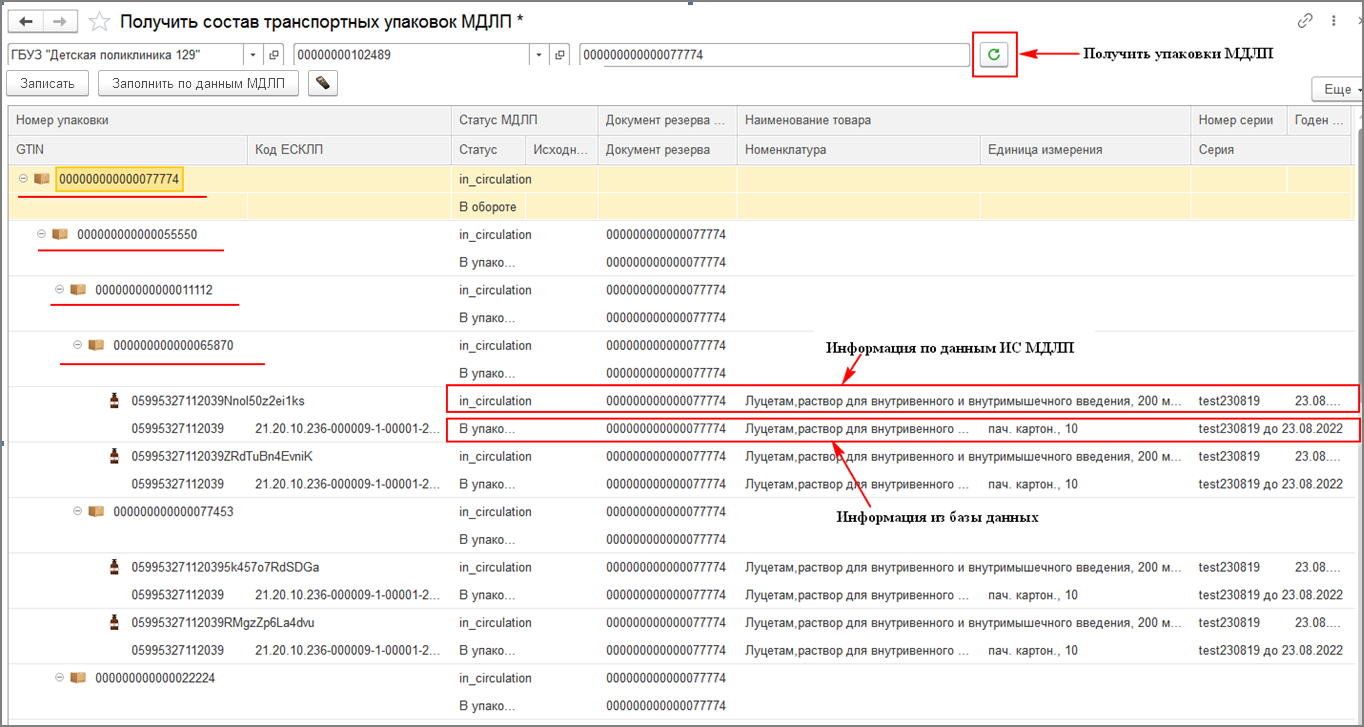Screen dimensions: 1364x727
Task: Click box icon of package 000000000000065870
Action: (96, 345)
